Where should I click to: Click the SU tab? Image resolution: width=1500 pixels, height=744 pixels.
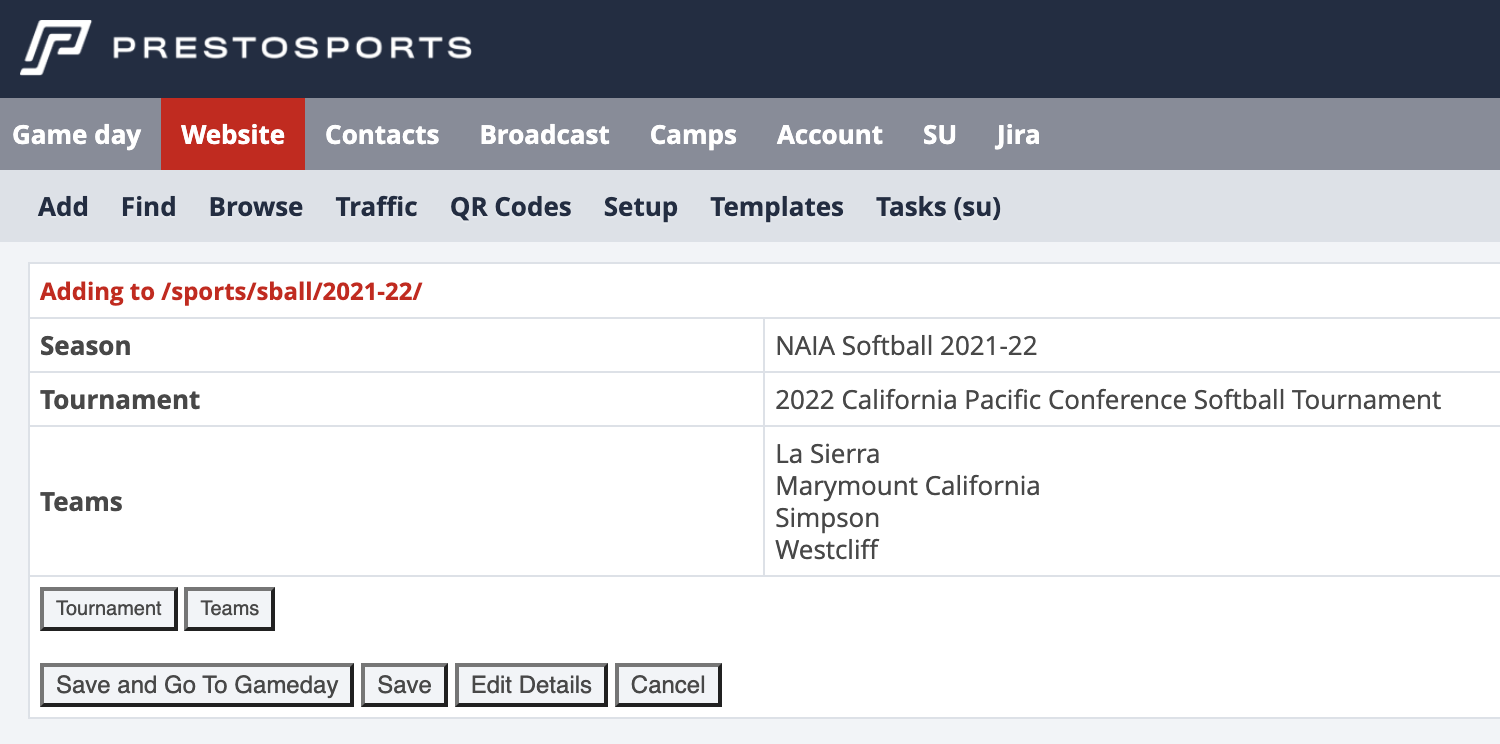pos(939,135)
